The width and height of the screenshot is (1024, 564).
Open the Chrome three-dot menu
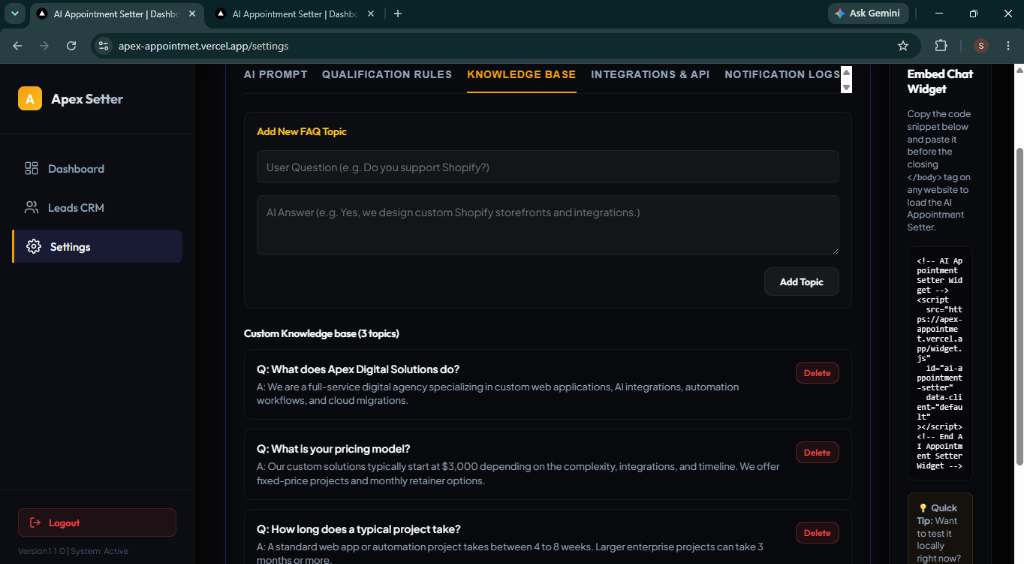tap(1008, 46)
